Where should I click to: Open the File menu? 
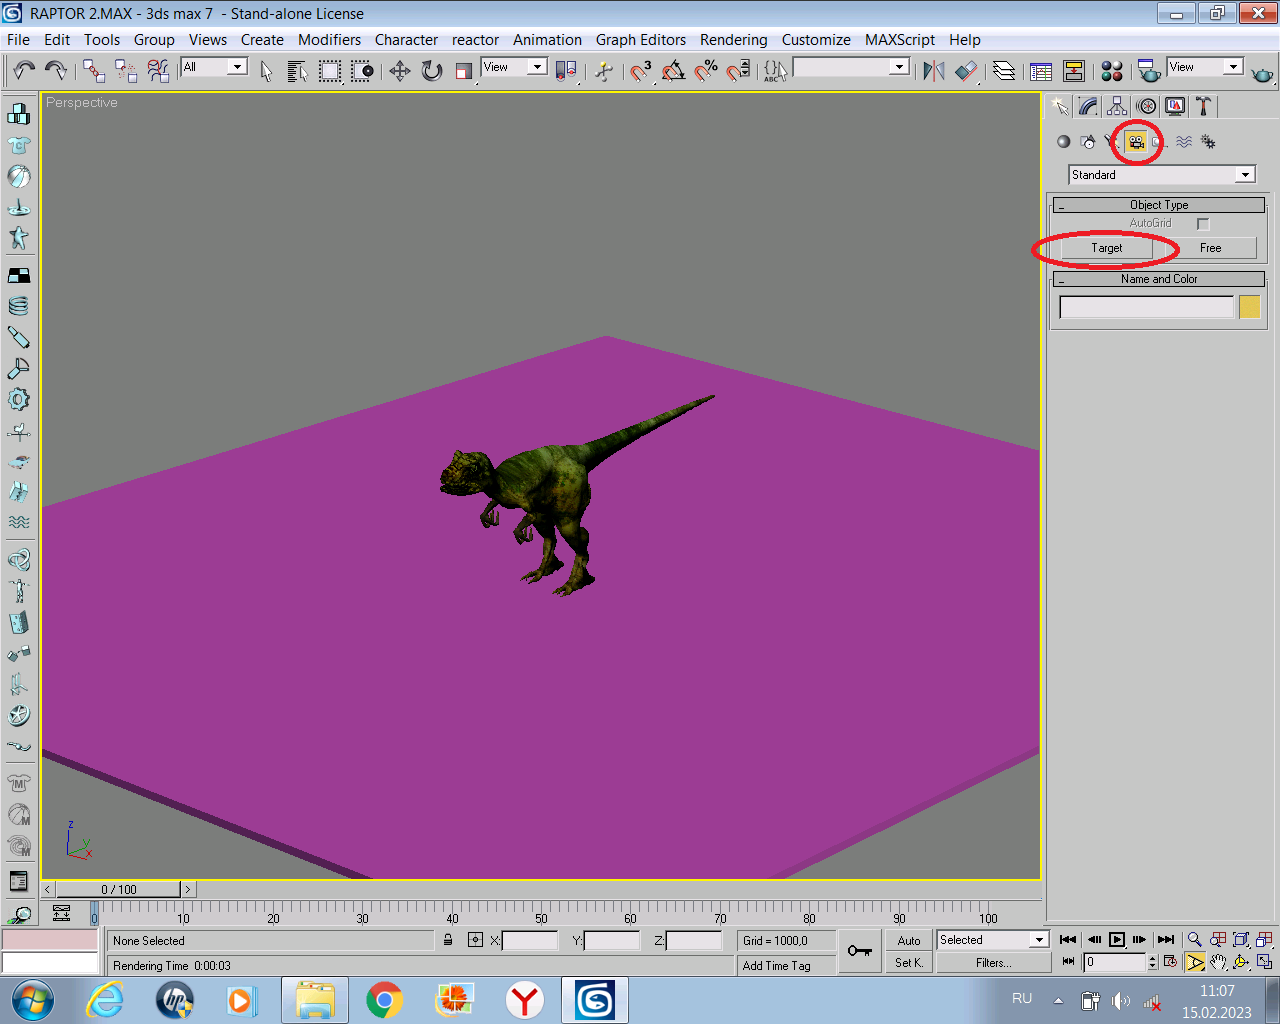pos(19,40)
